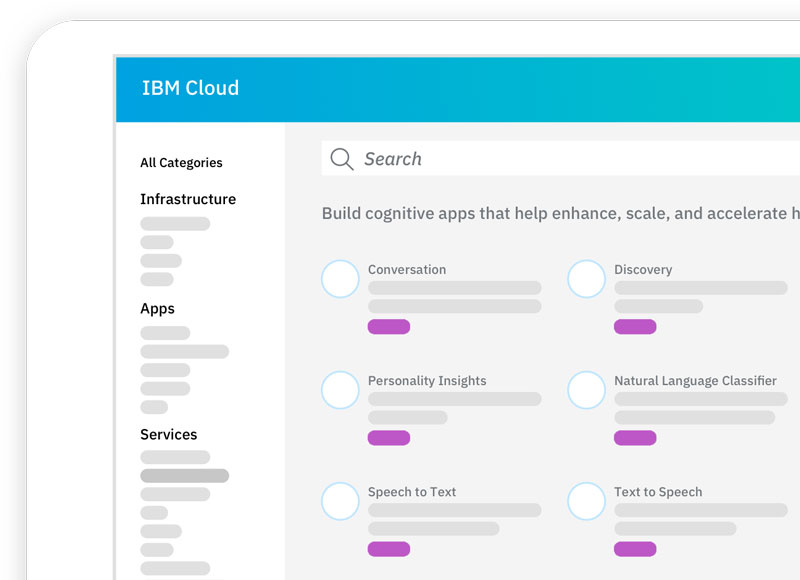Open the Personality Insights service icon

[340, 390]
